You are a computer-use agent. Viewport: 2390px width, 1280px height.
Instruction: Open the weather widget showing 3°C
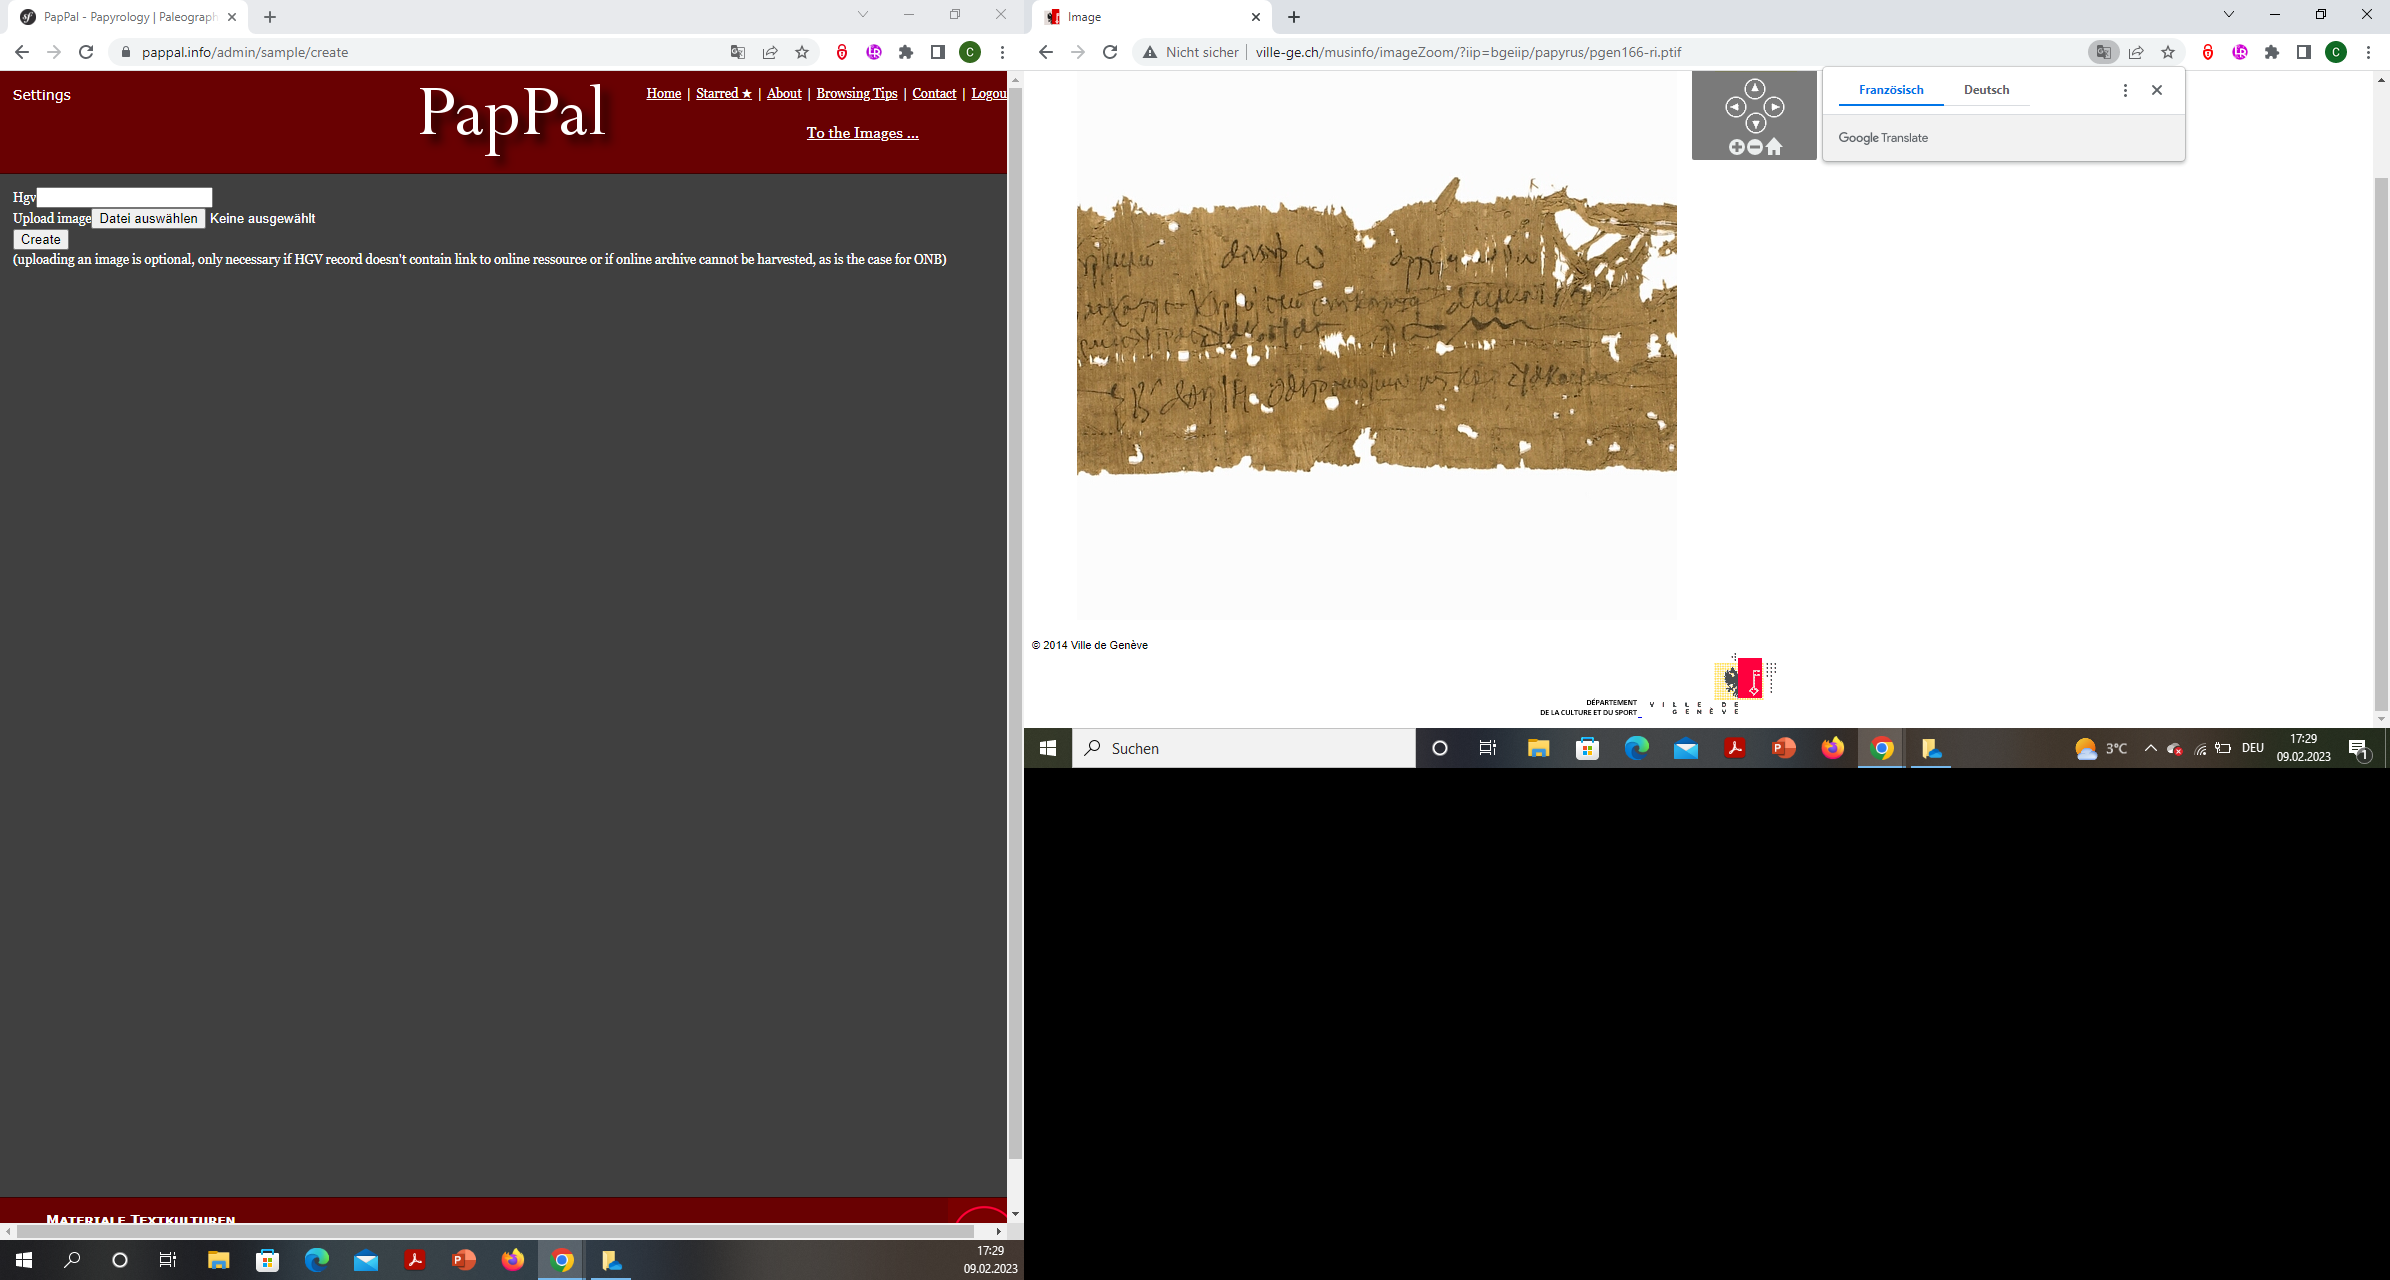(2101, 748)
